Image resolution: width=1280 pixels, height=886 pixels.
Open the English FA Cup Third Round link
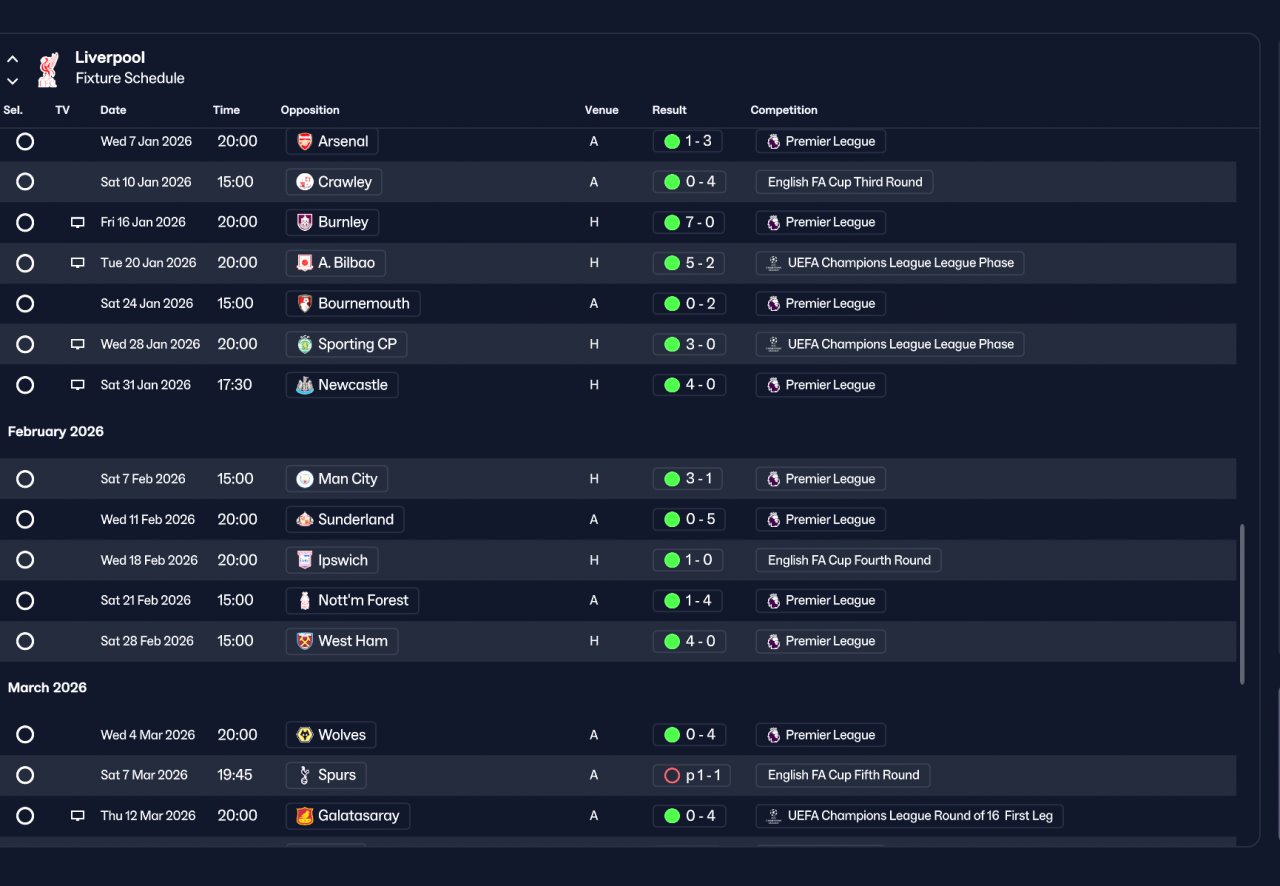coord(845,182)
